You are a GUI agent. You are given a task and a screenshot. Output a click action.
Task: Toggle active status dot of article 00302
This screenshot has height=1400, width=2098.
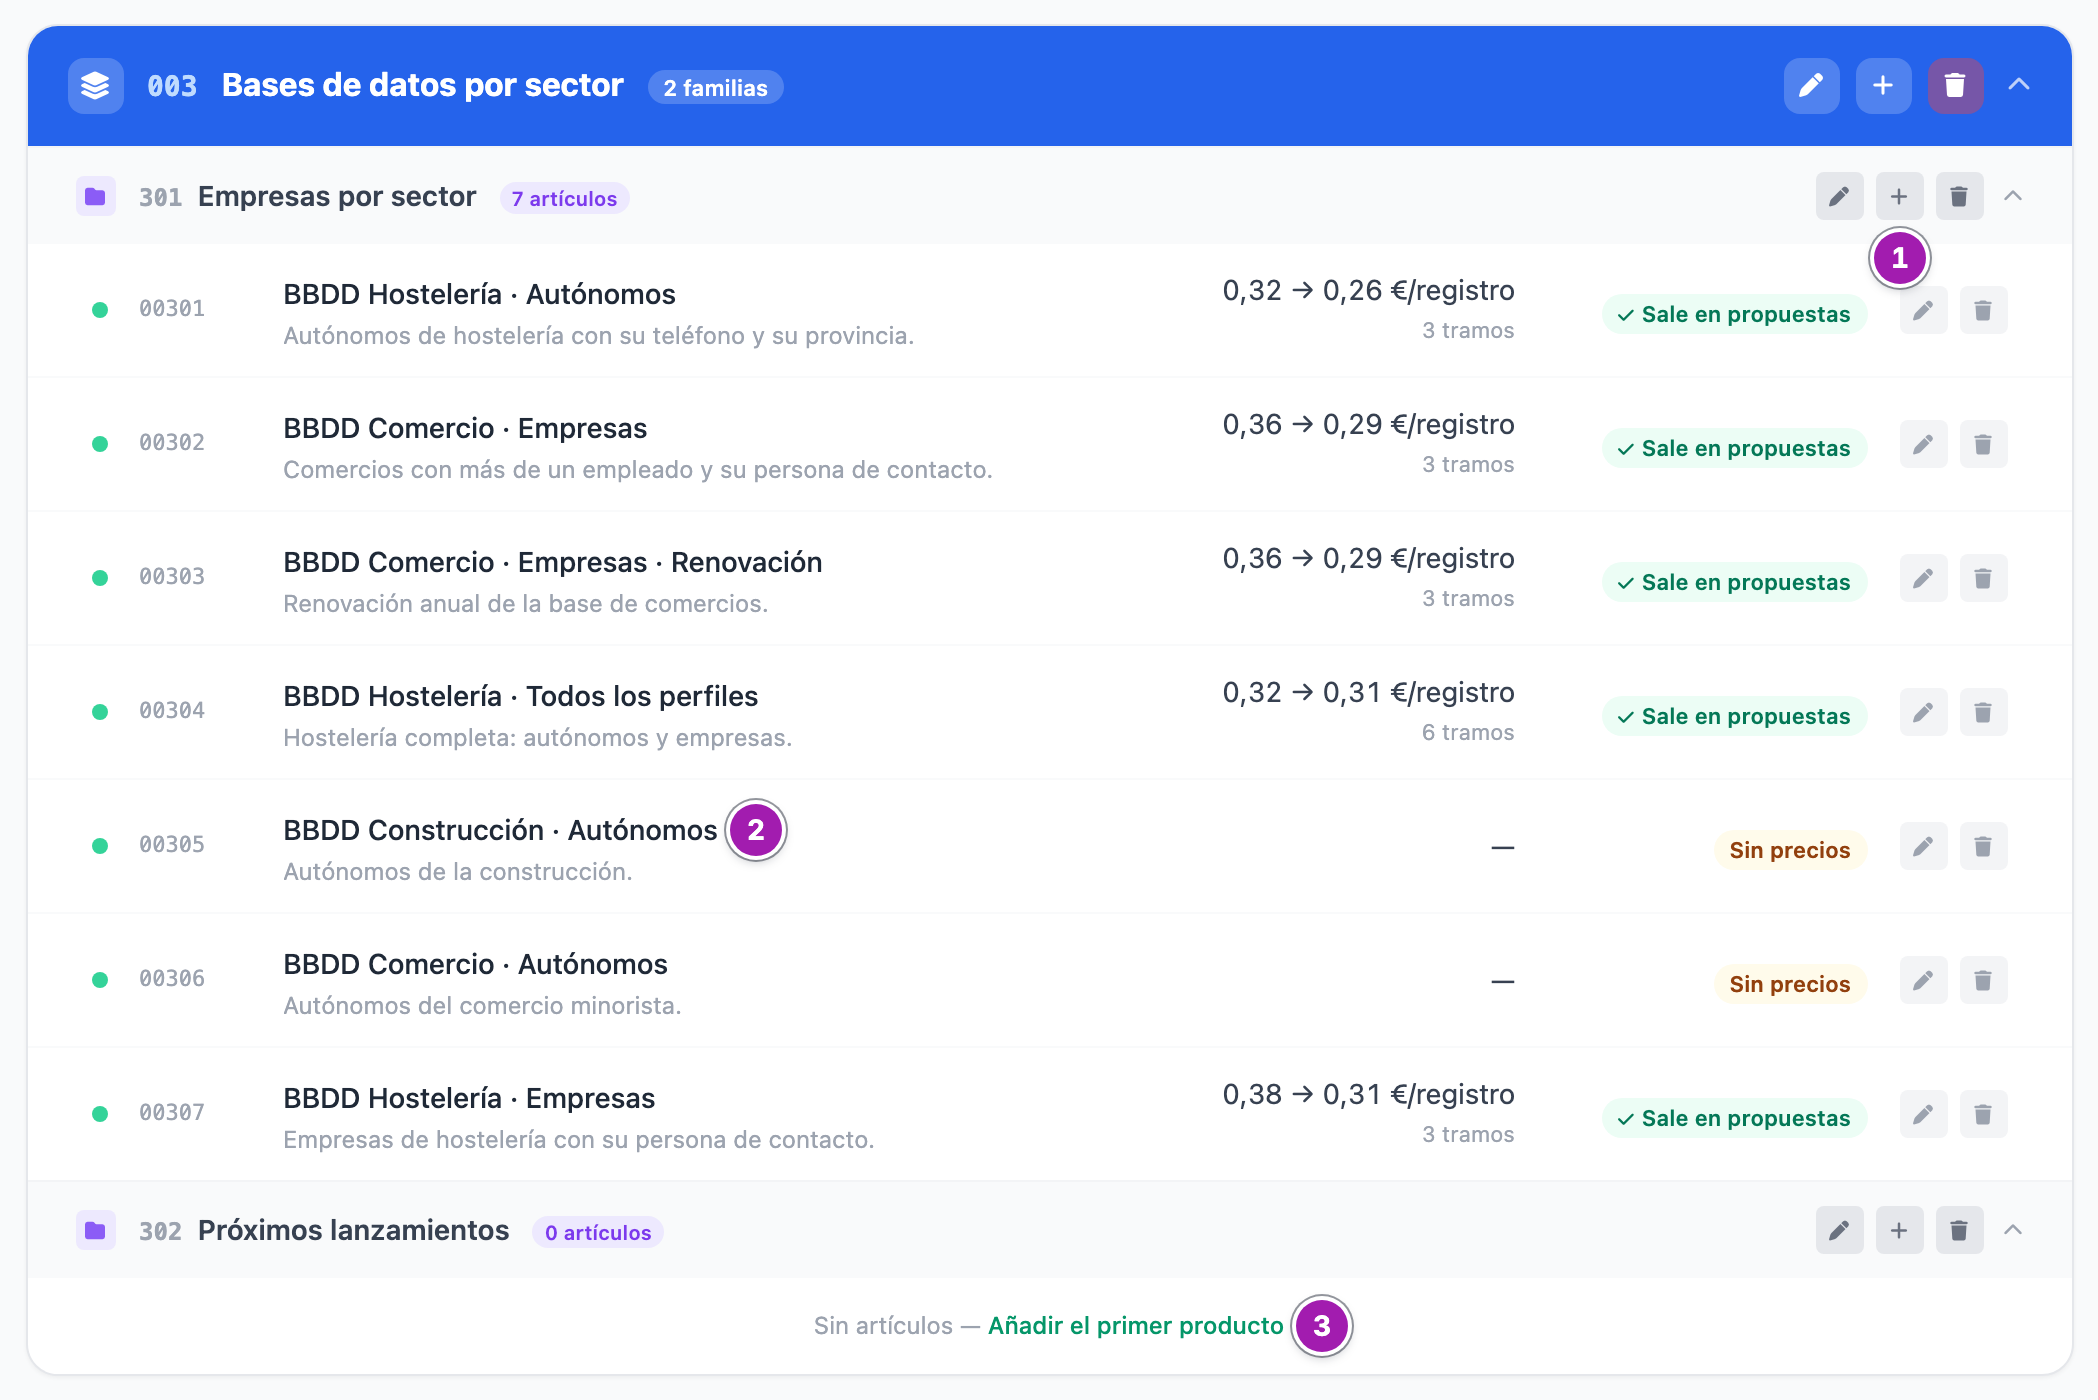point(100,444)
